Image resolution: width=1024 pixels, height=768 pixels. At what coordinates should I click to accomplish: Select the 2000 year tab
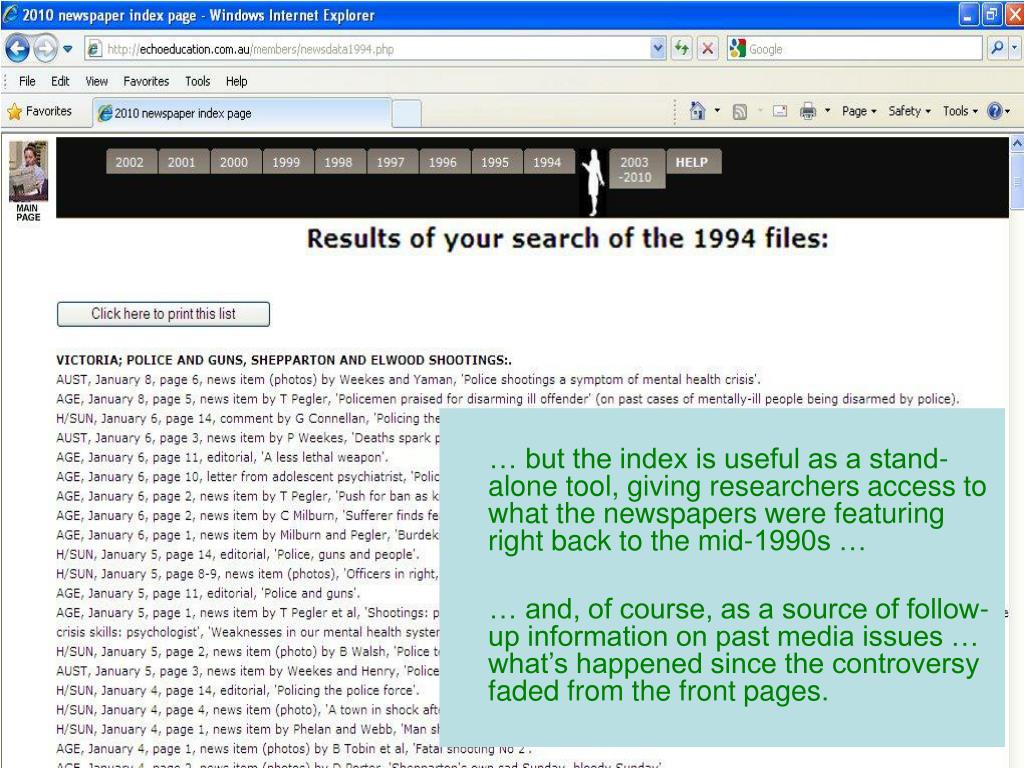click(x=236, y=162)
